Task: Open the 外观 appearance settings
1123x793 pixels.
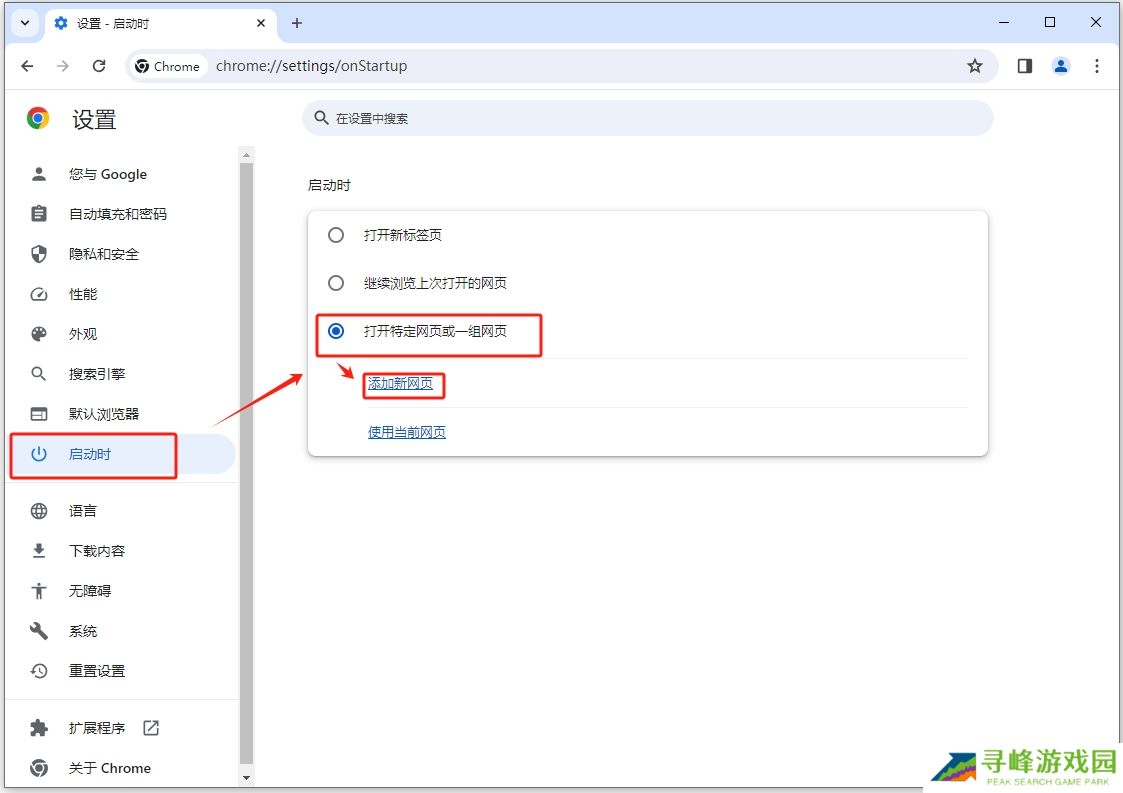Action: (83, 334)
